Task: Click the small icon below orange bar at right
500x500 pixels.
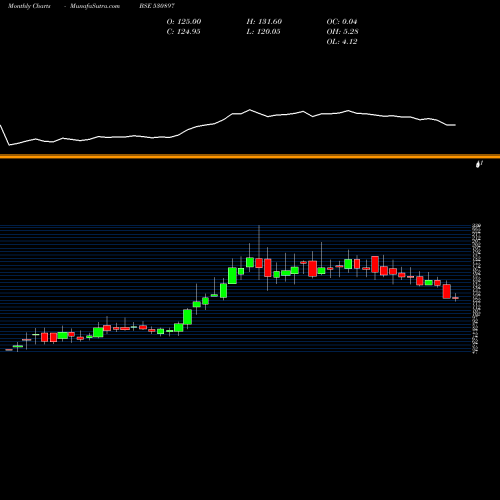Action: 479,164
